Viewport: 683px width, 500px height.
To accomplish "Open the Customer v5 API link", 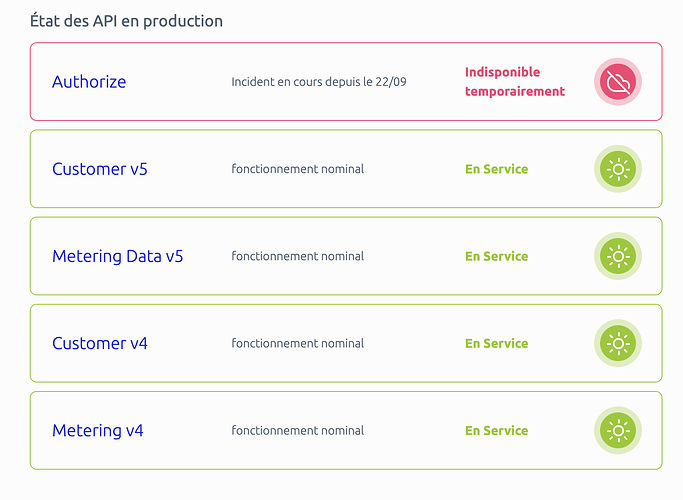I will pyautogui.click(x=100, y=169).
